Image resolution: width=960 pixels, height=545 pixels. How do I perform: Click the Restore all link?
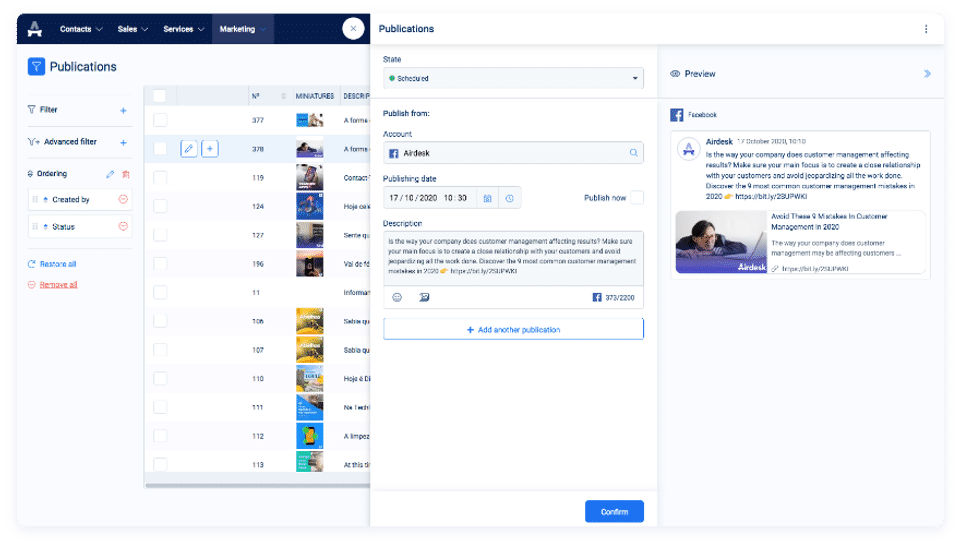click(x=58, y=264)
